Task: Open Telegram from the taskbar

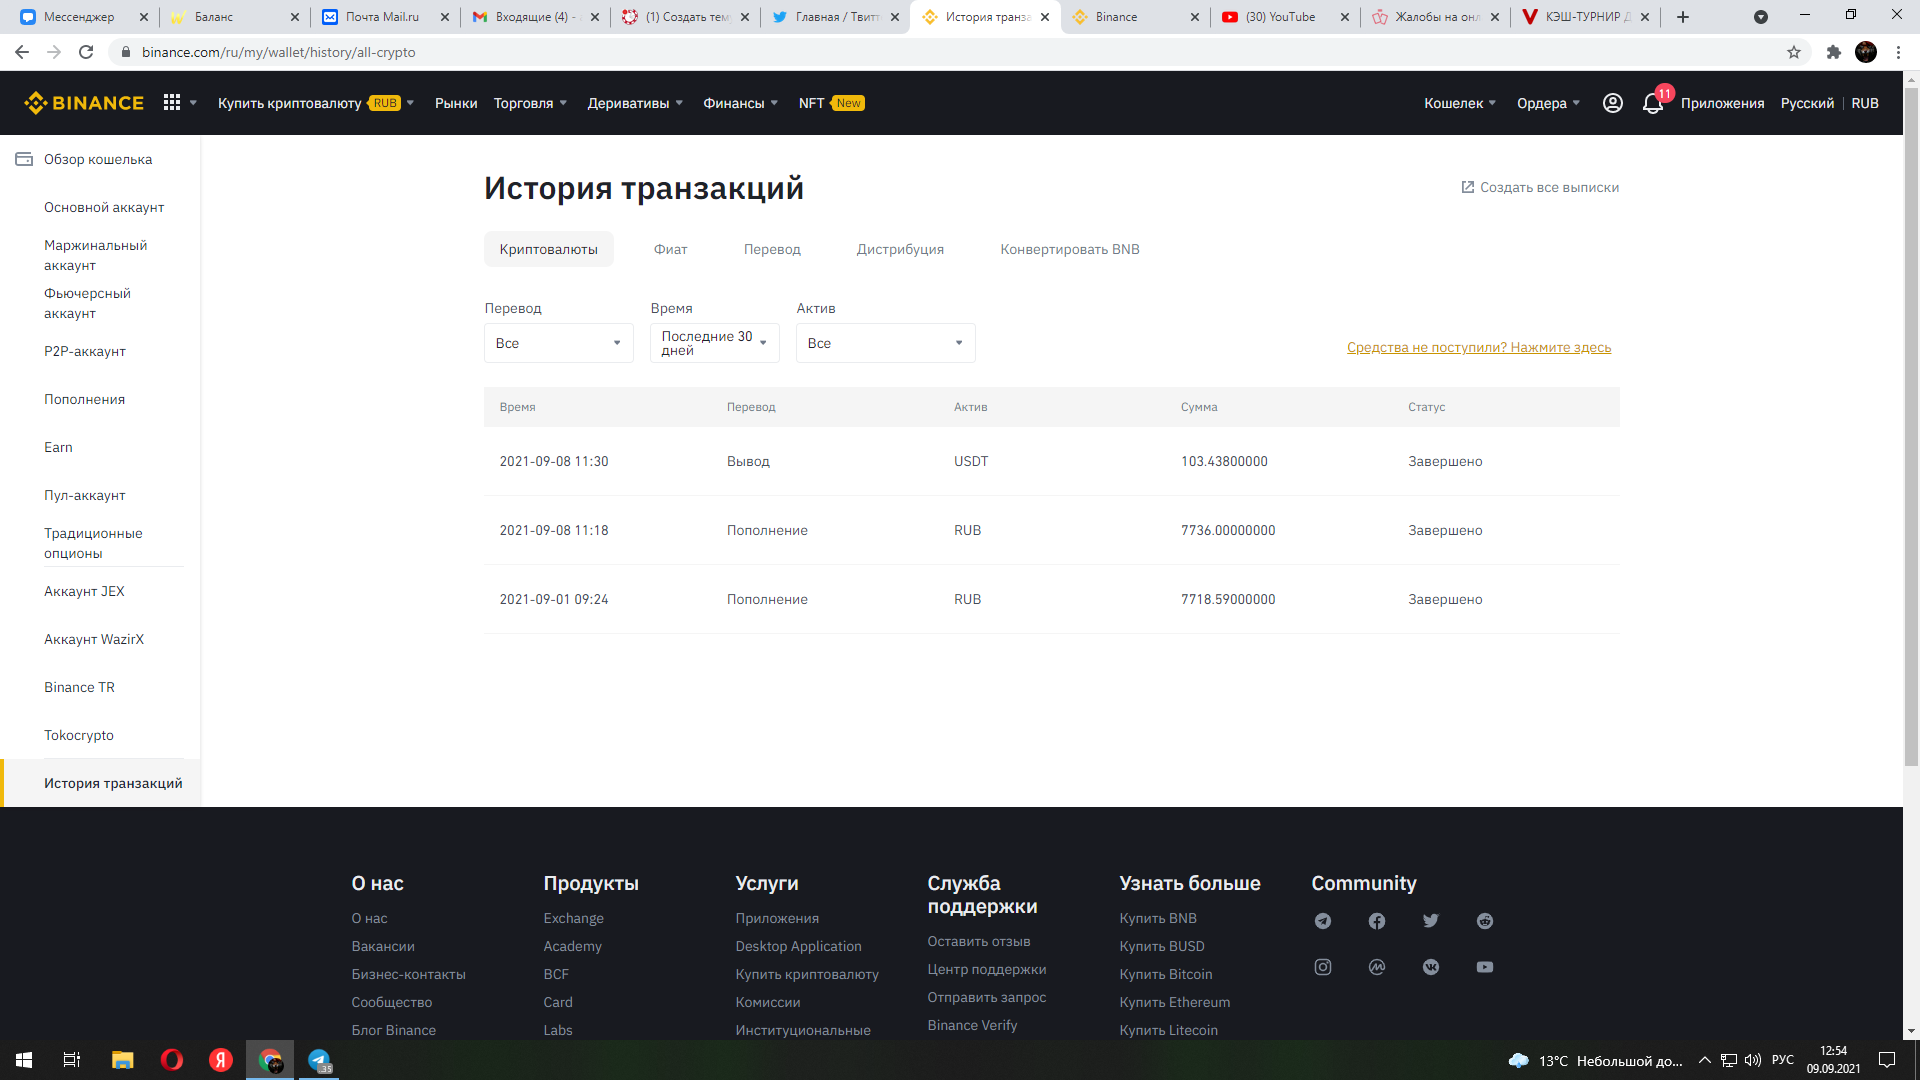Action: pos(319,1060)
